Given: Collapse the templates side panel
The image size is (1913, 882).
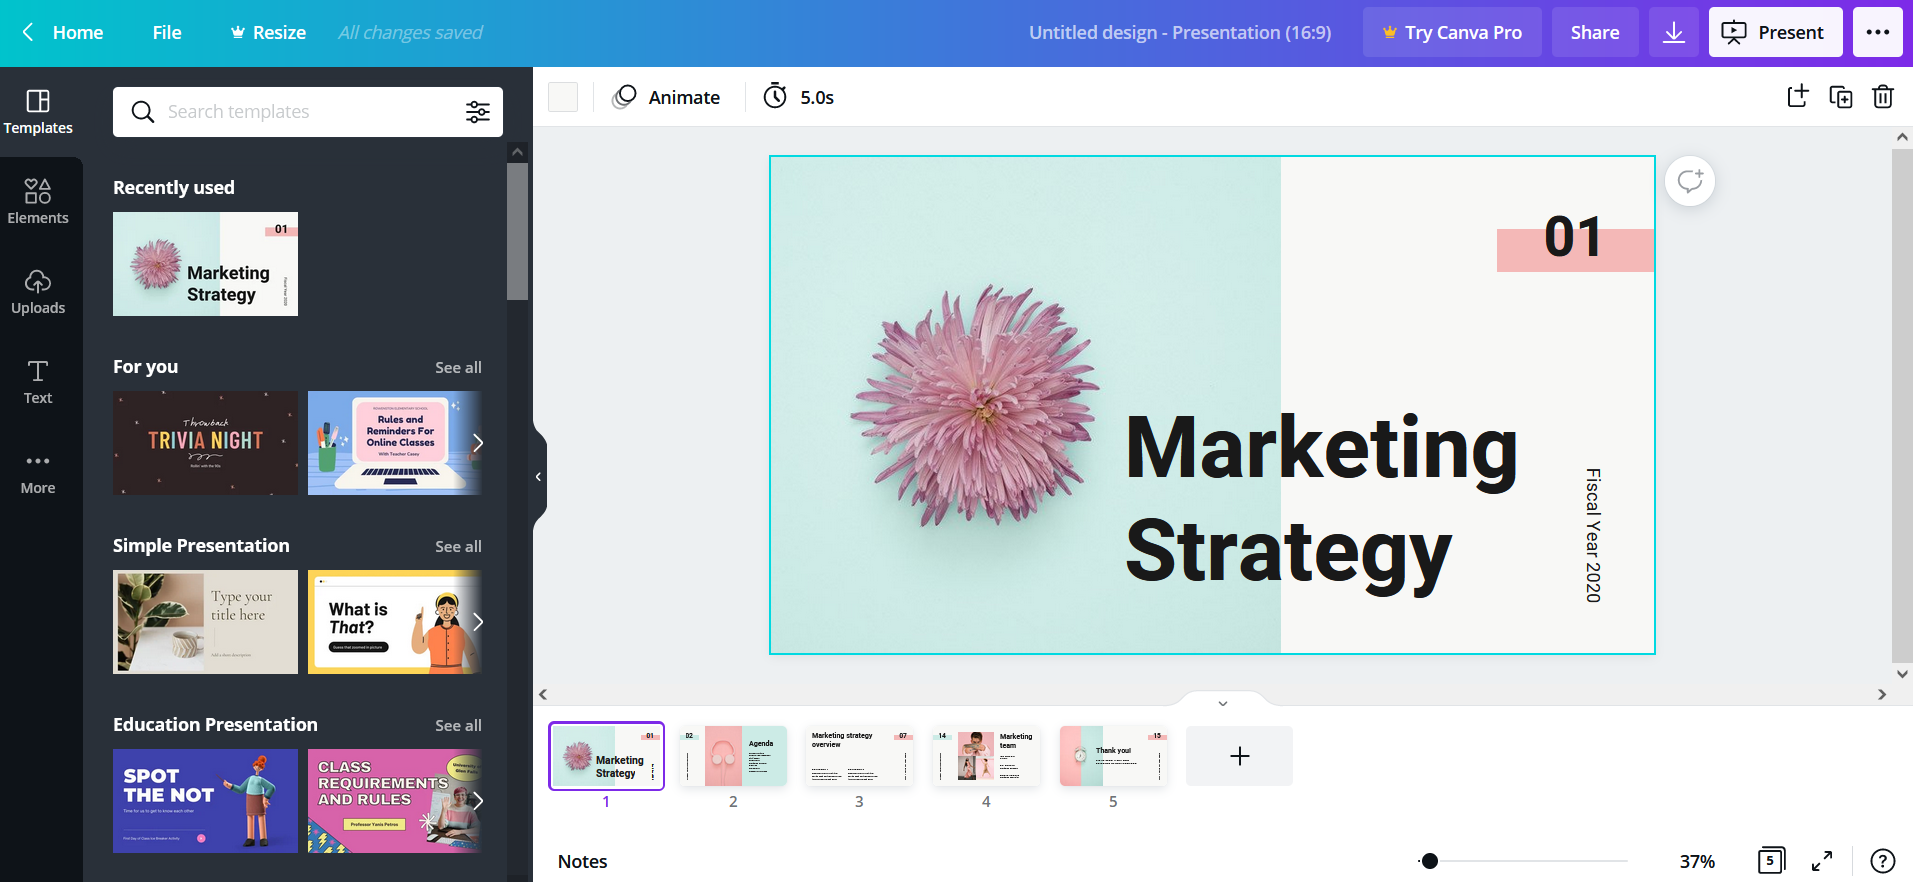Looking at the screenshot, I should 539,477.
